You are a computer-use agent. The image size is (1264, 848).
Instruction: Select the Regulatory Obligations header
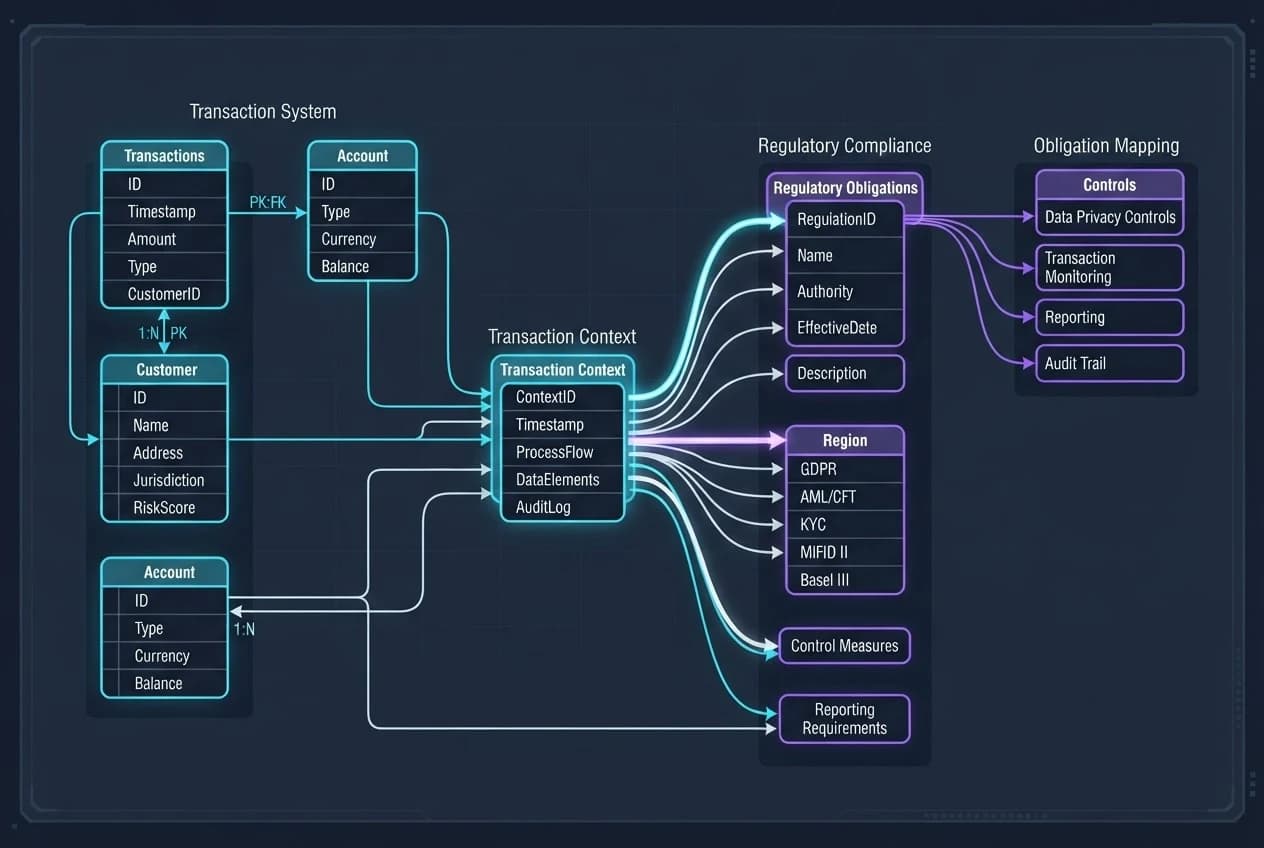[x=845, y=187]
